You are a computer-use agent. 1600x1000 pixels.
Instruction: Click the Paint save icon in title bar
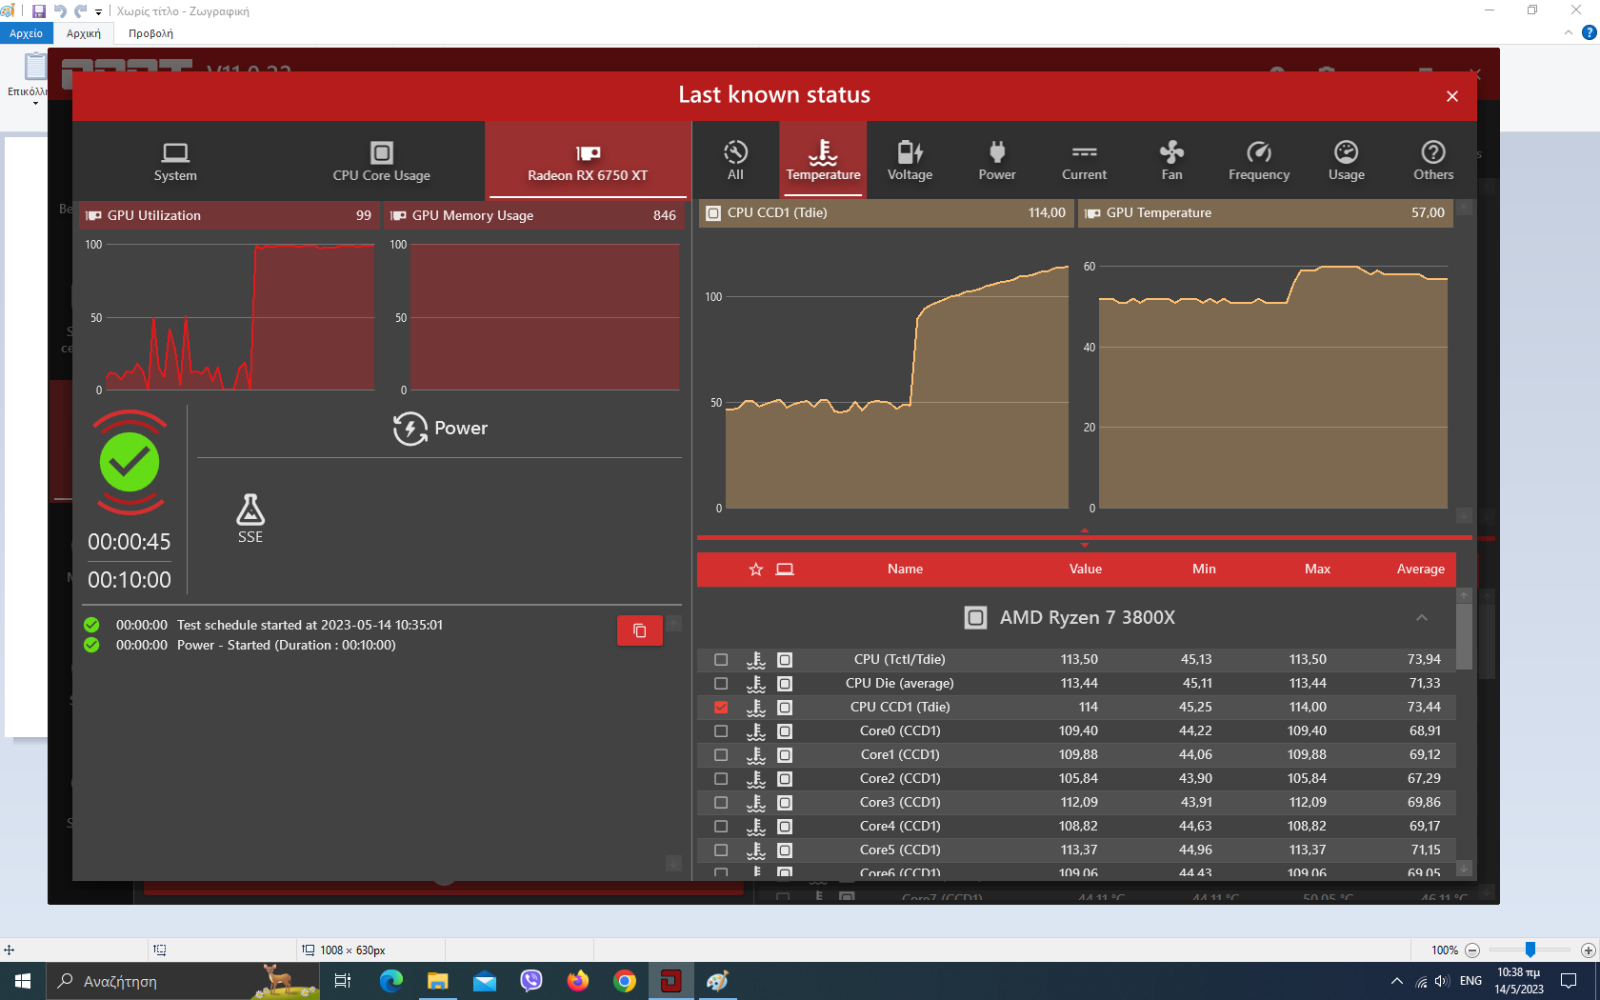tap(39, 11)
